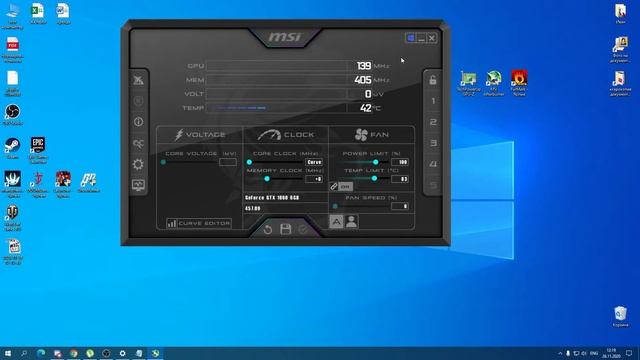Click the reset to defaults arrow icon
Viewport: 640px width, 360px height.
[268, 229]
